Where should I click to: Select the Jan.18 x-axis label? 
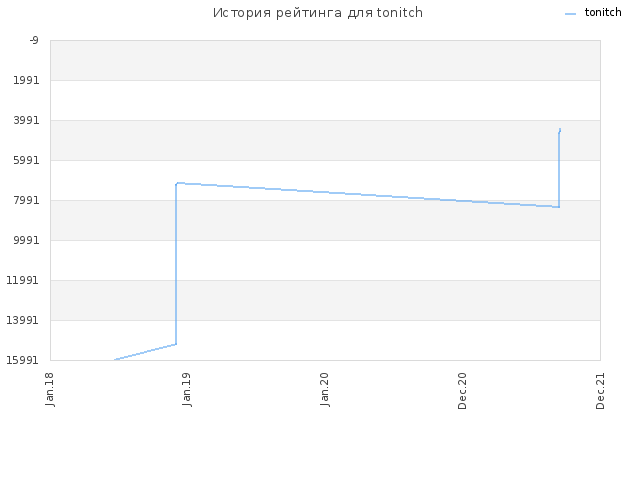pos(50,389)
